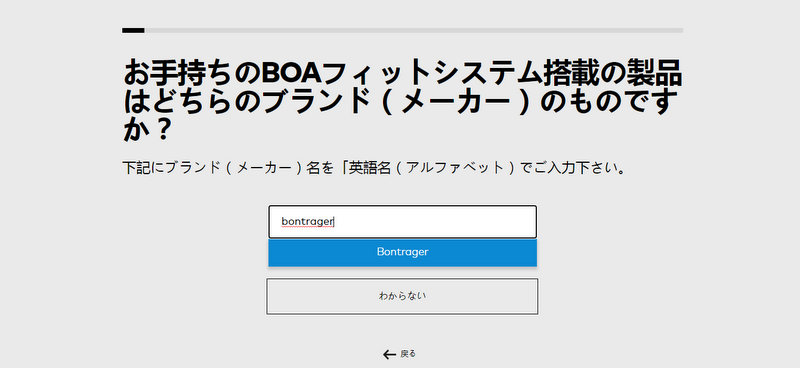The image size is (800, 368).
Task: Select the Bontrager autocomplete suggestion
Action: coord(403,252)
